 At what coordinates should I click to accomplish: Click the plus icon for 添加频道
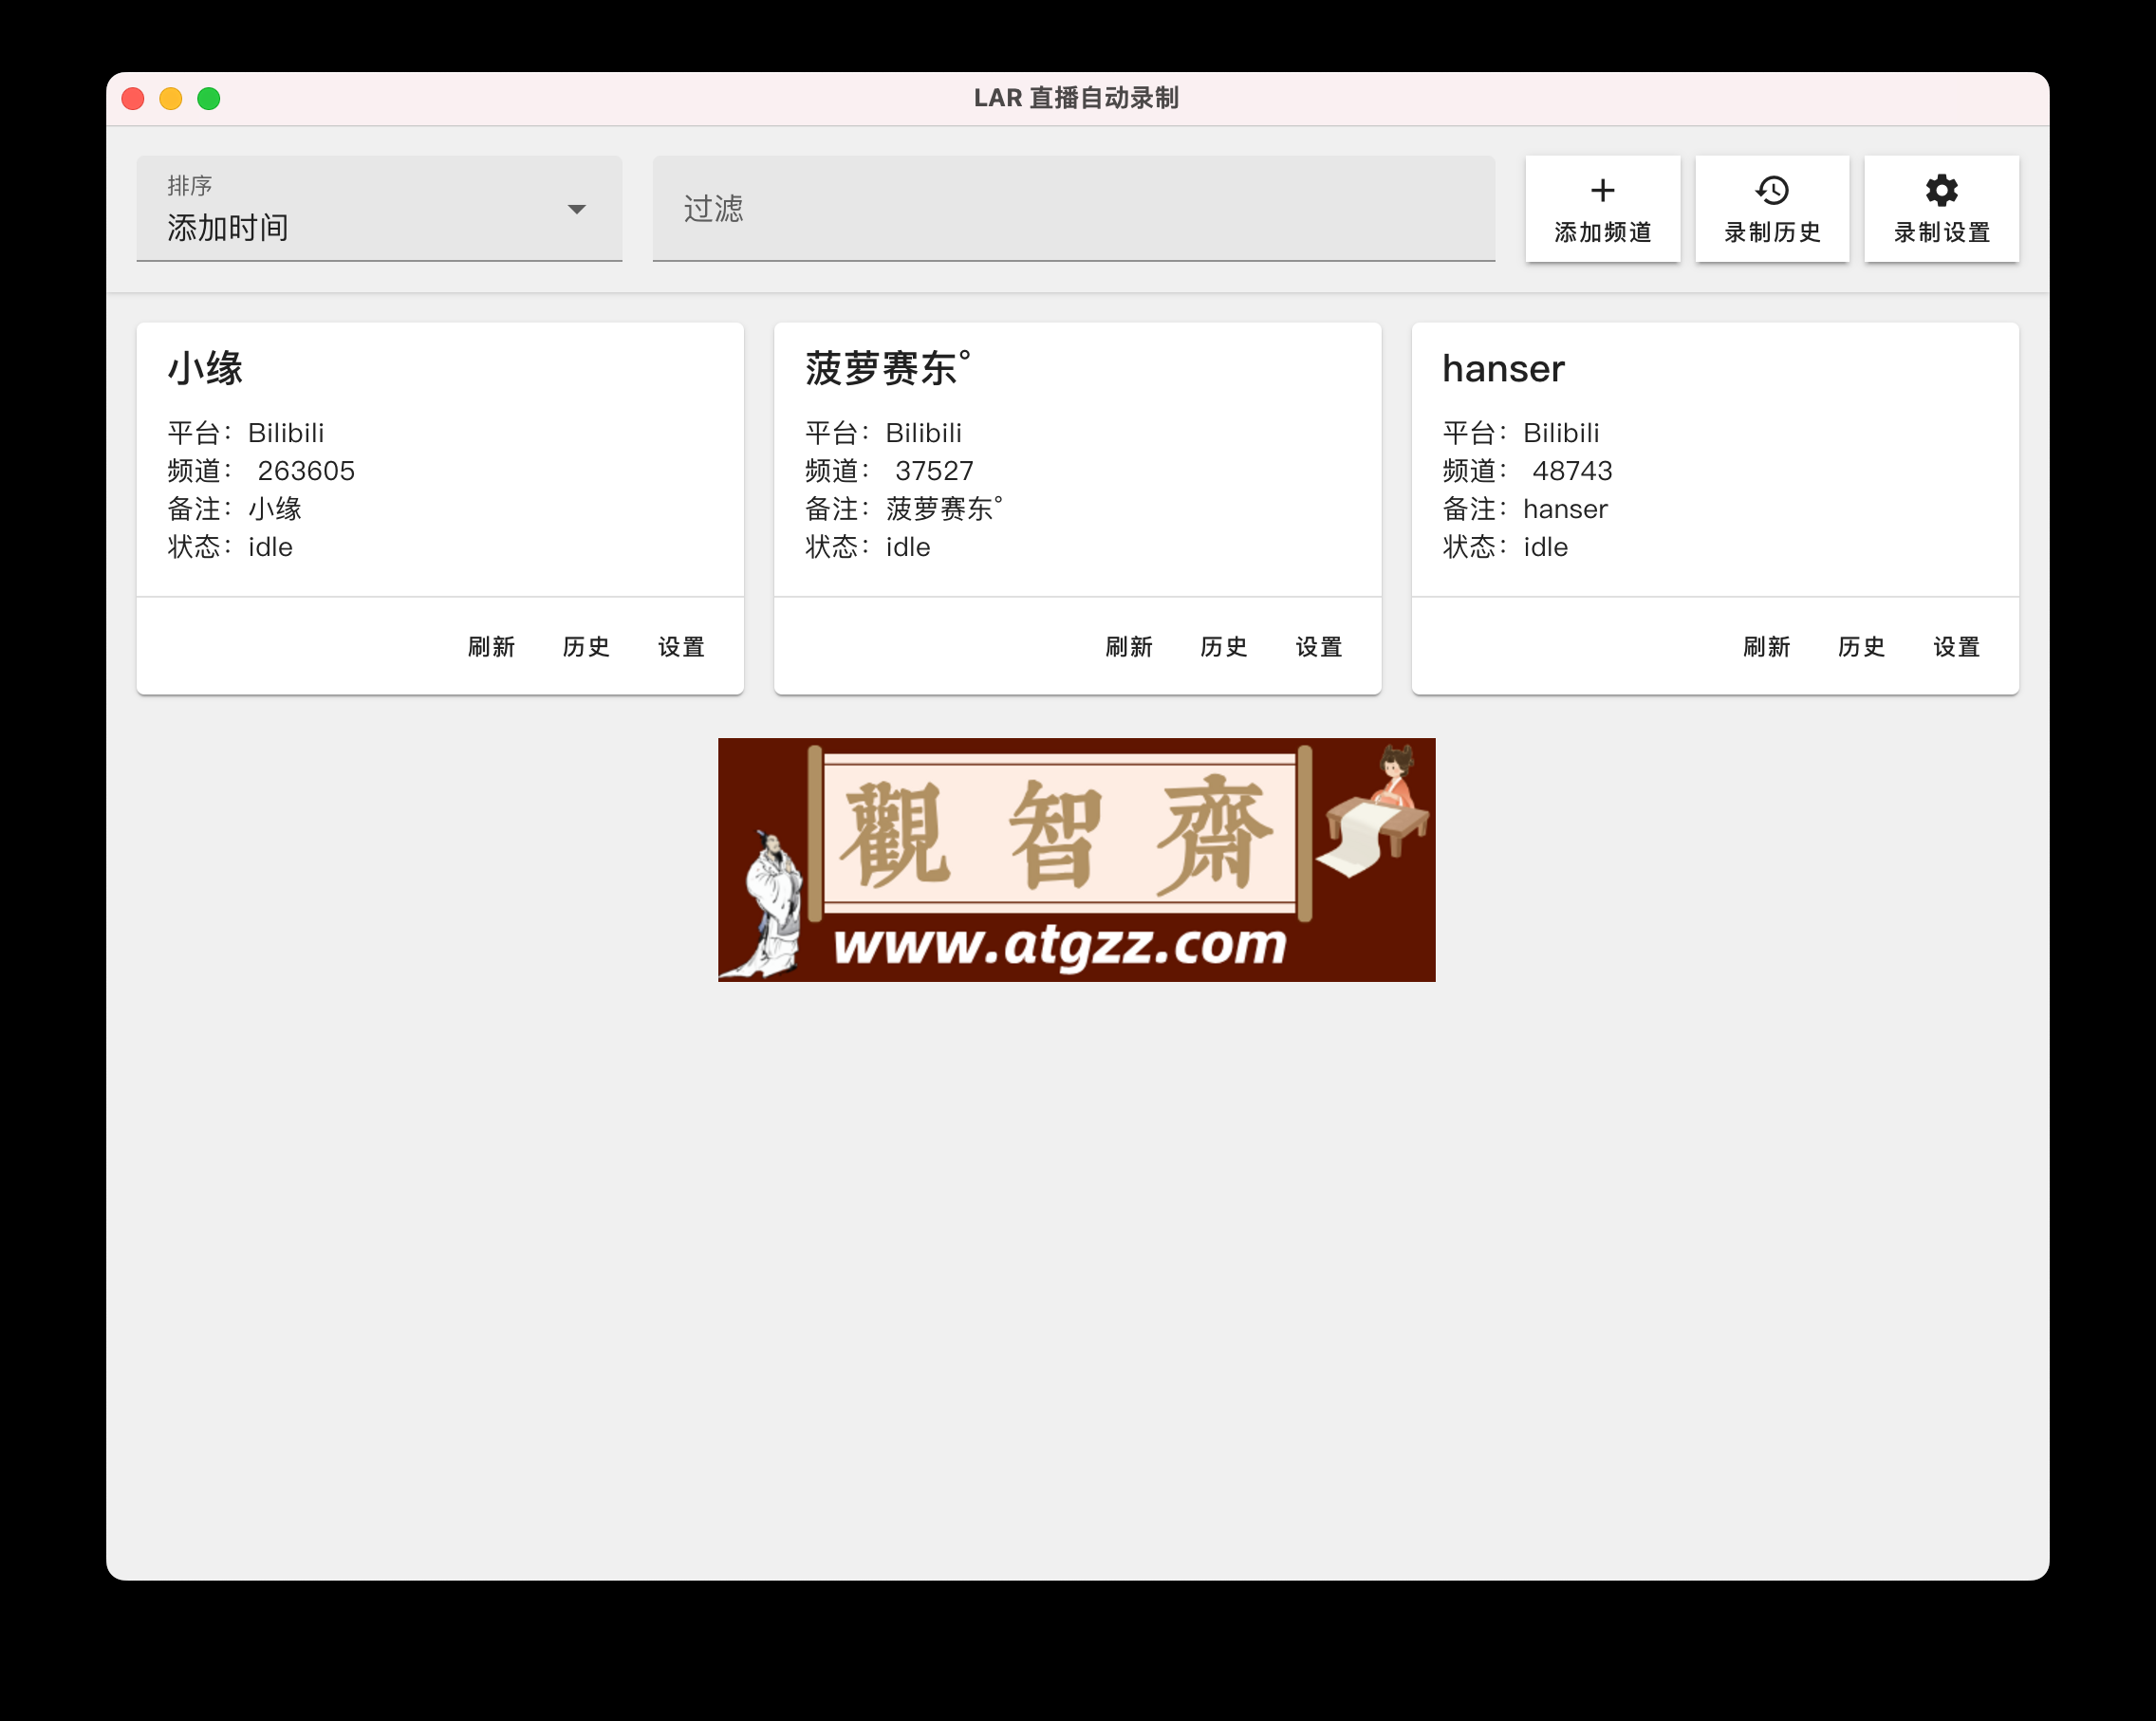1602,190
